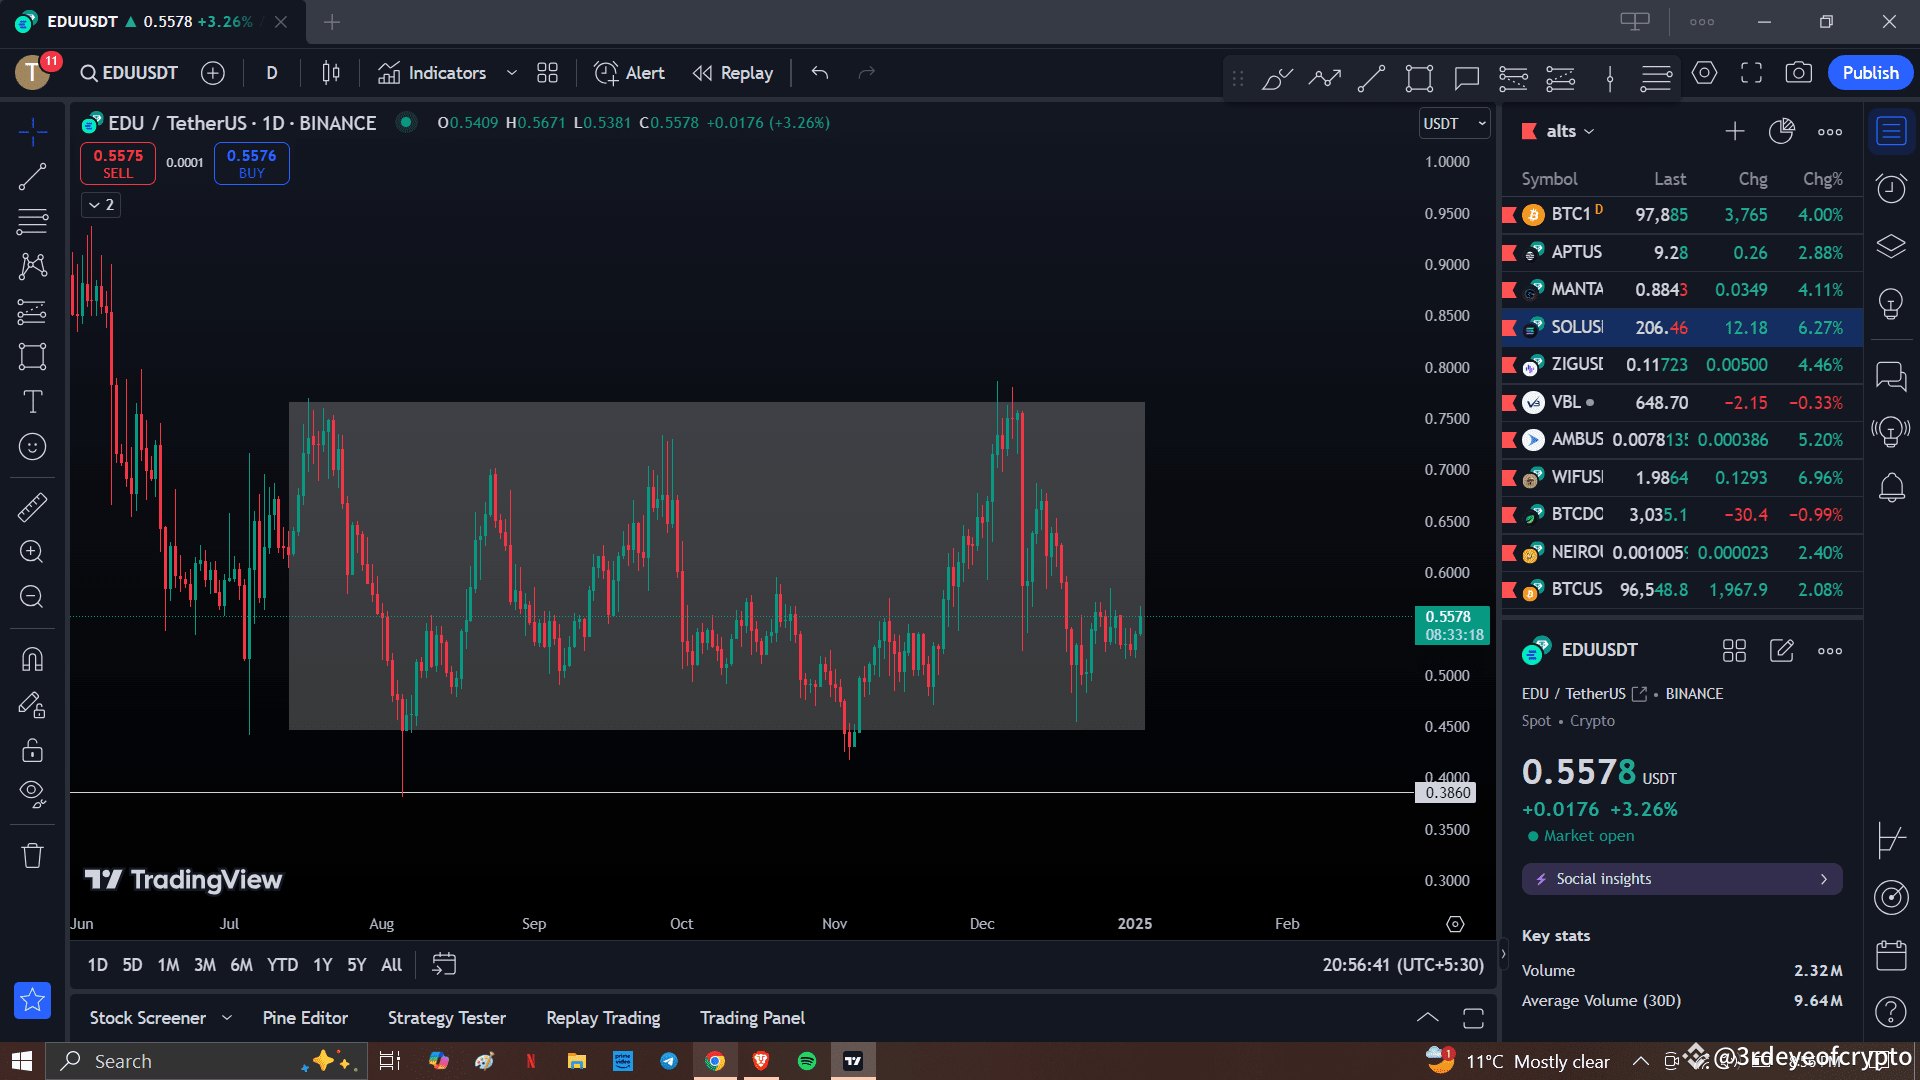
Task: Open Spotify from the Windows taskbar
Action: [806, 1061]
